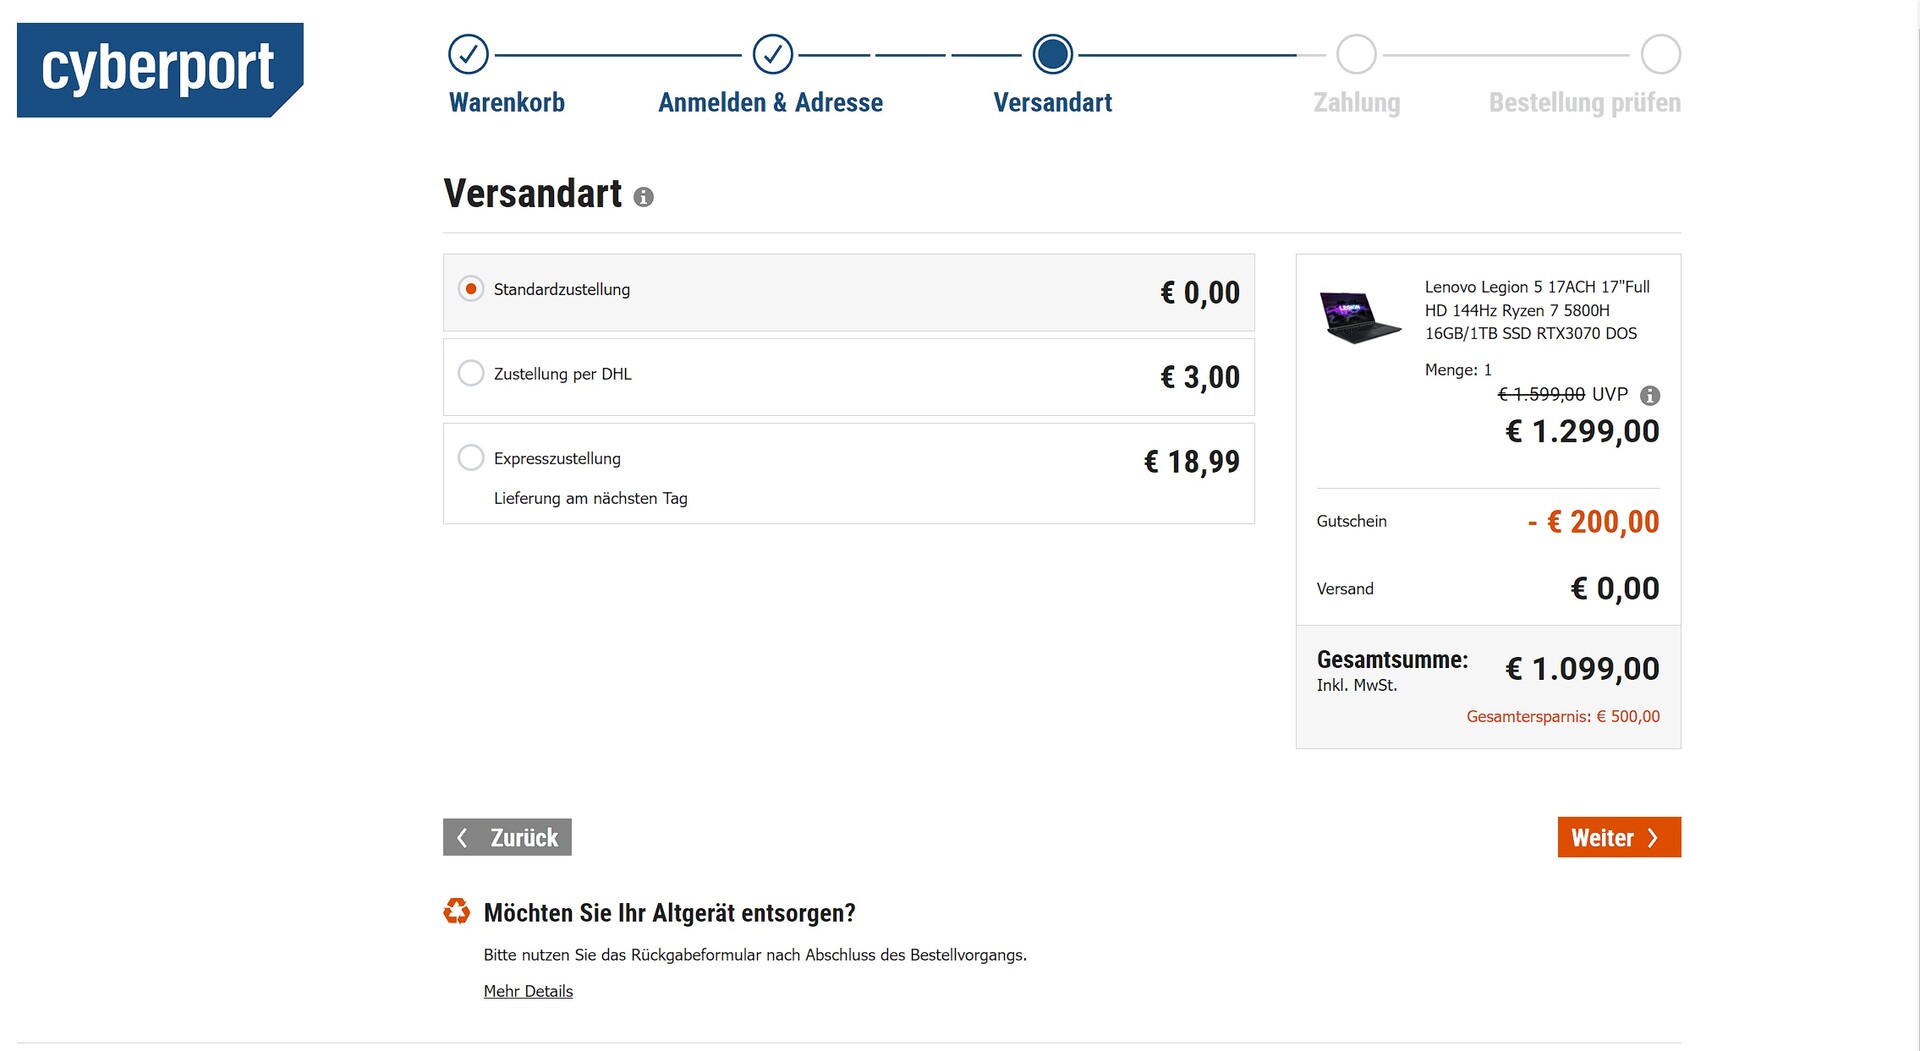The width and height of the screenshot is (1920, 1051).
Task: Click the Lenovo Legion laptop thumbnail
Action: pyautogui.click(x=1360, y=316)
